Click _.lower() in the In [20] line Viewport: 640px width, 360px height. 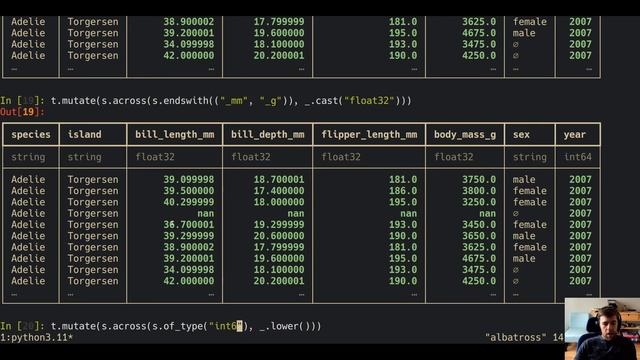click(x=285, y=327)
